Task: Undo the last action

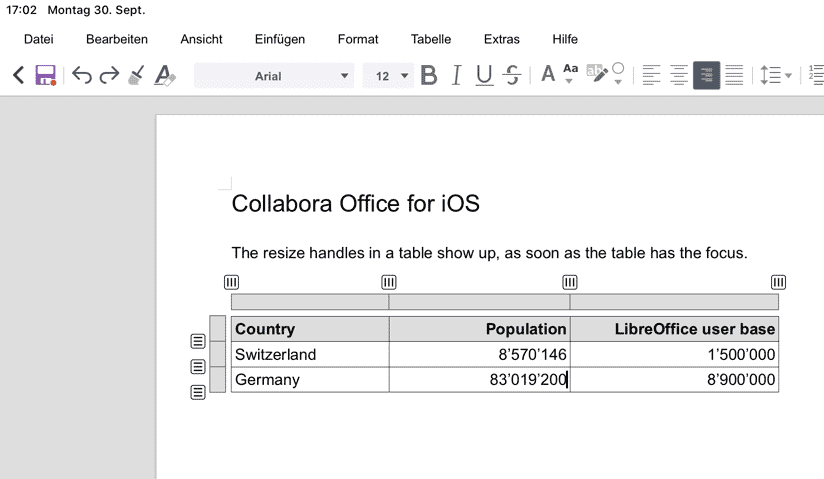Action: coord(82,76)
